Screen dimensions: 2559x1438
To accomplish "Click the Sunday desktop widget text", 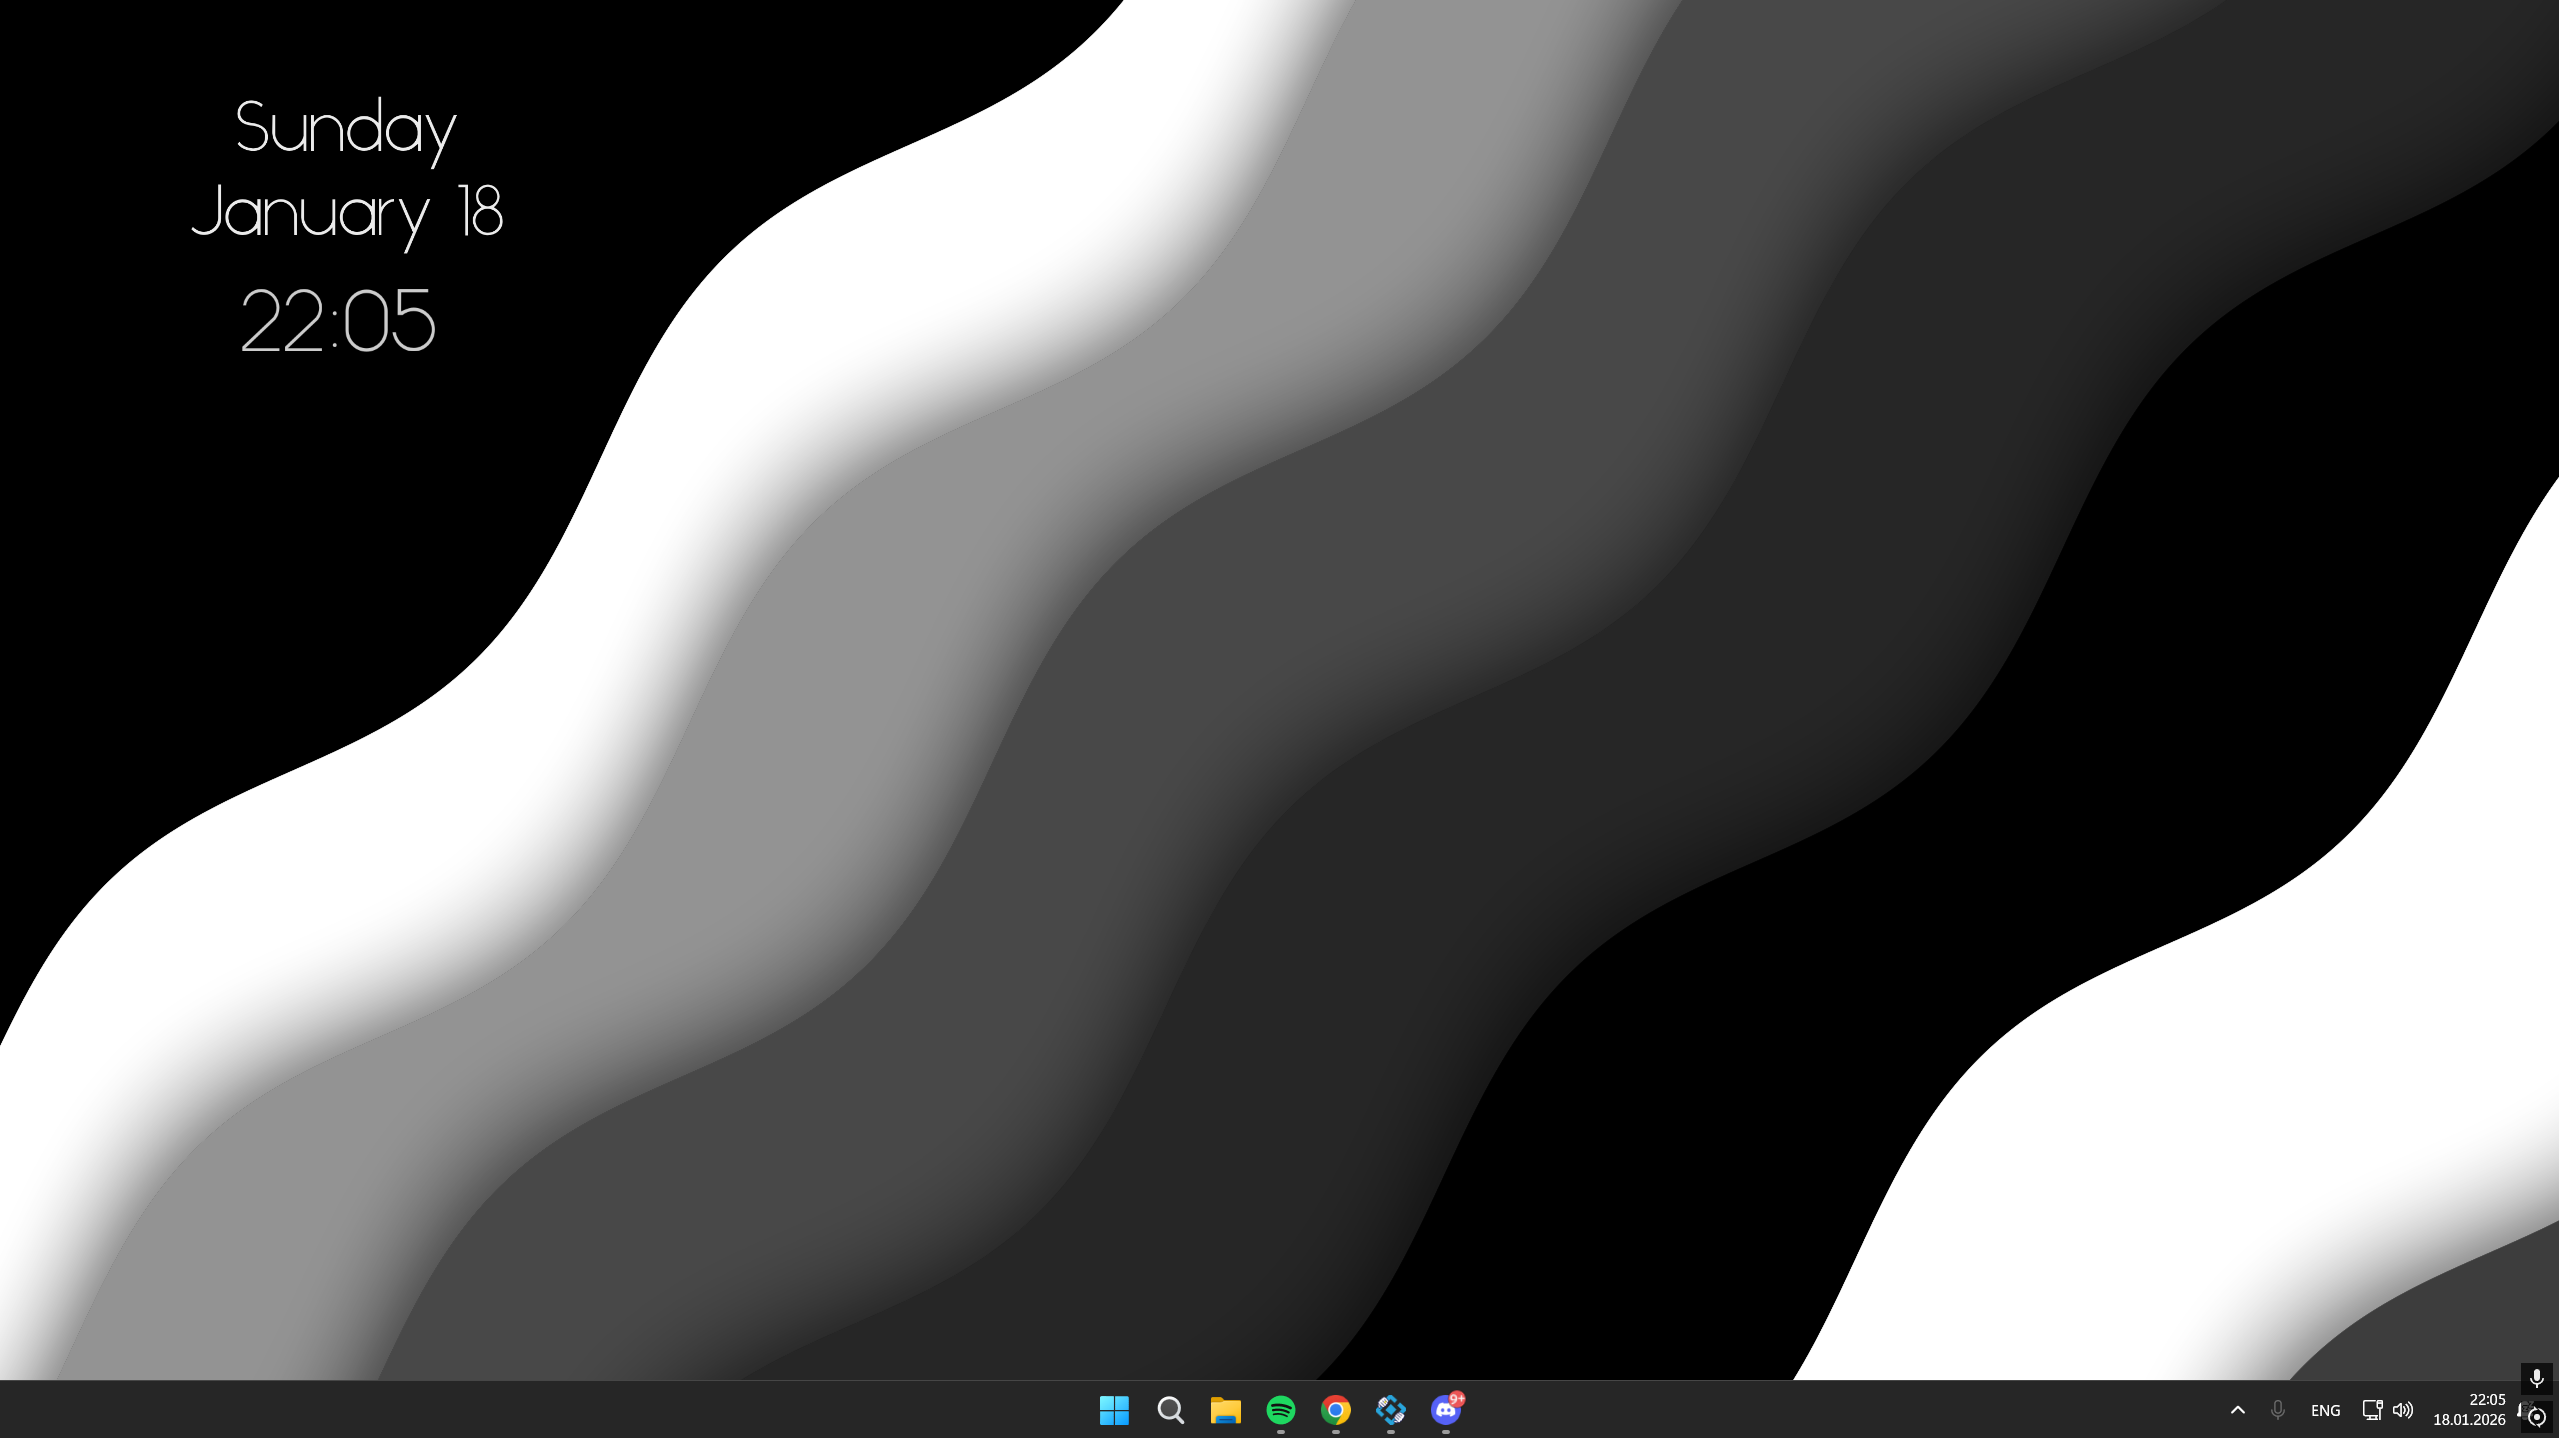I will 346,130.
